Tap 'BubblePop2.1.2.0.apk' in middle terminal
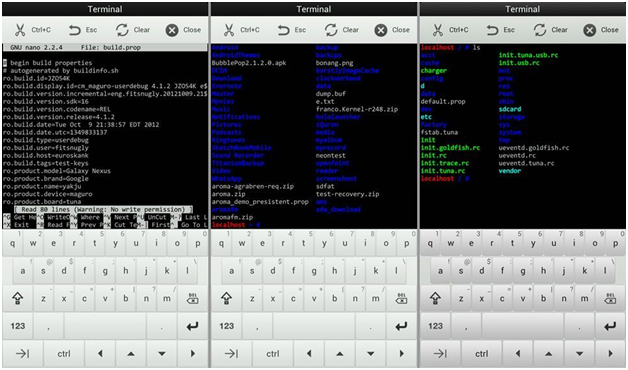This screenshot has height=370, width=628. [249, 63]
